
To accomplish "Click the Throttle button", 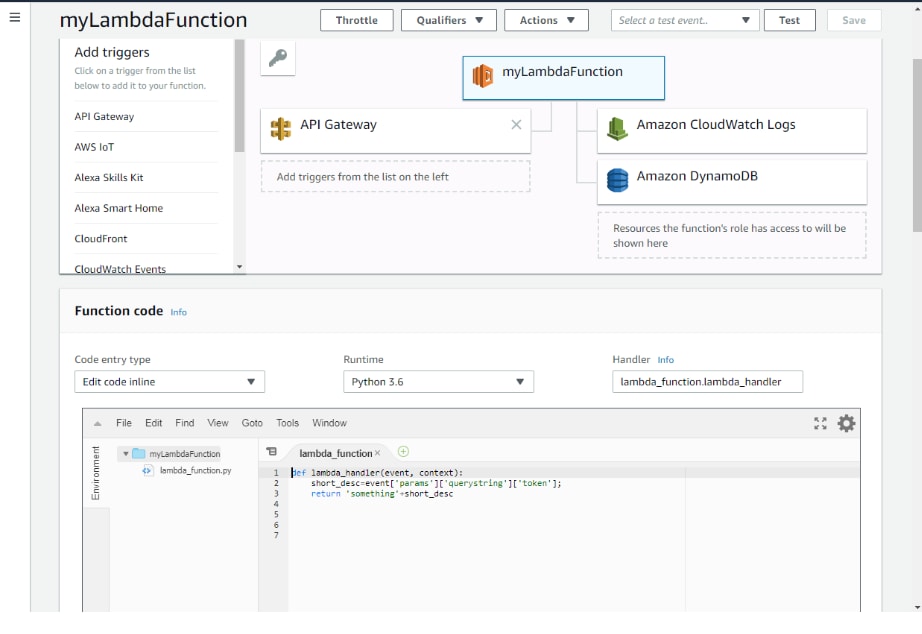I will 357,20.
